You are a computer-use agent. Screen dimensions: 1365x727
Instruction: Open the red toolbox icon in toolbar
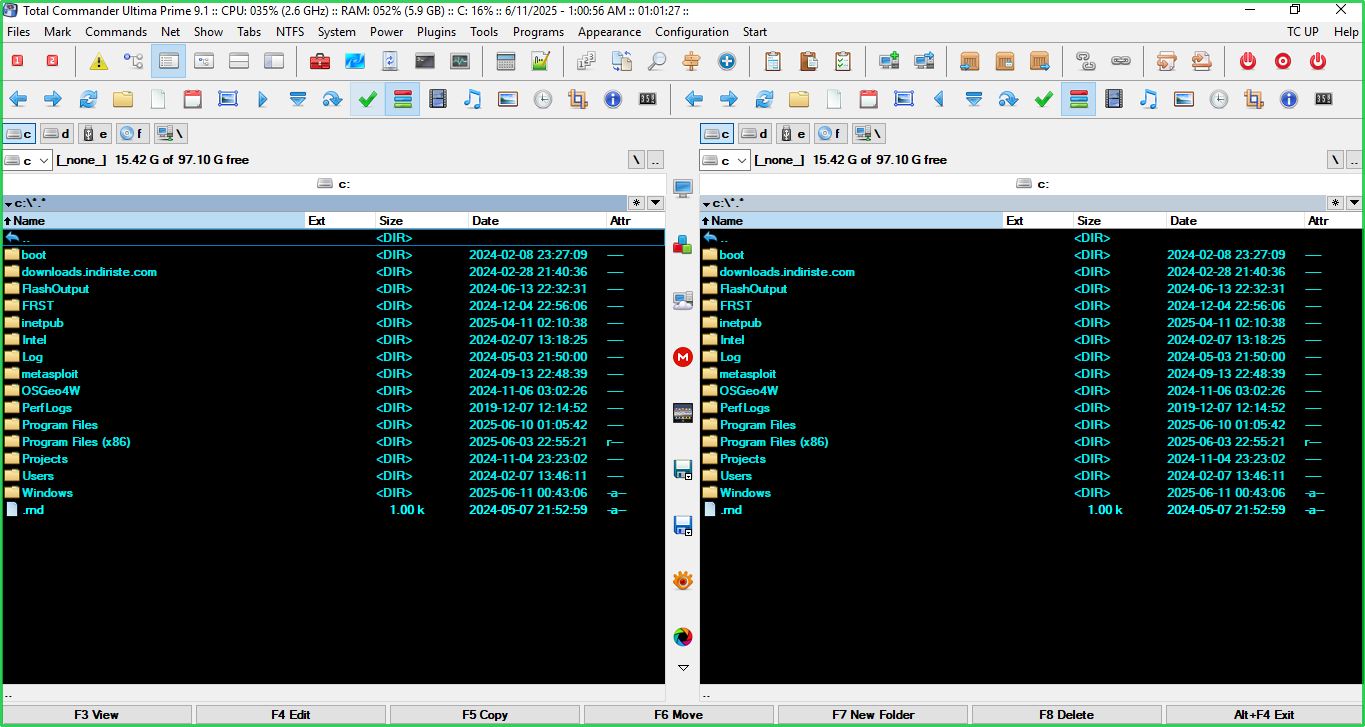pos(320,61)
